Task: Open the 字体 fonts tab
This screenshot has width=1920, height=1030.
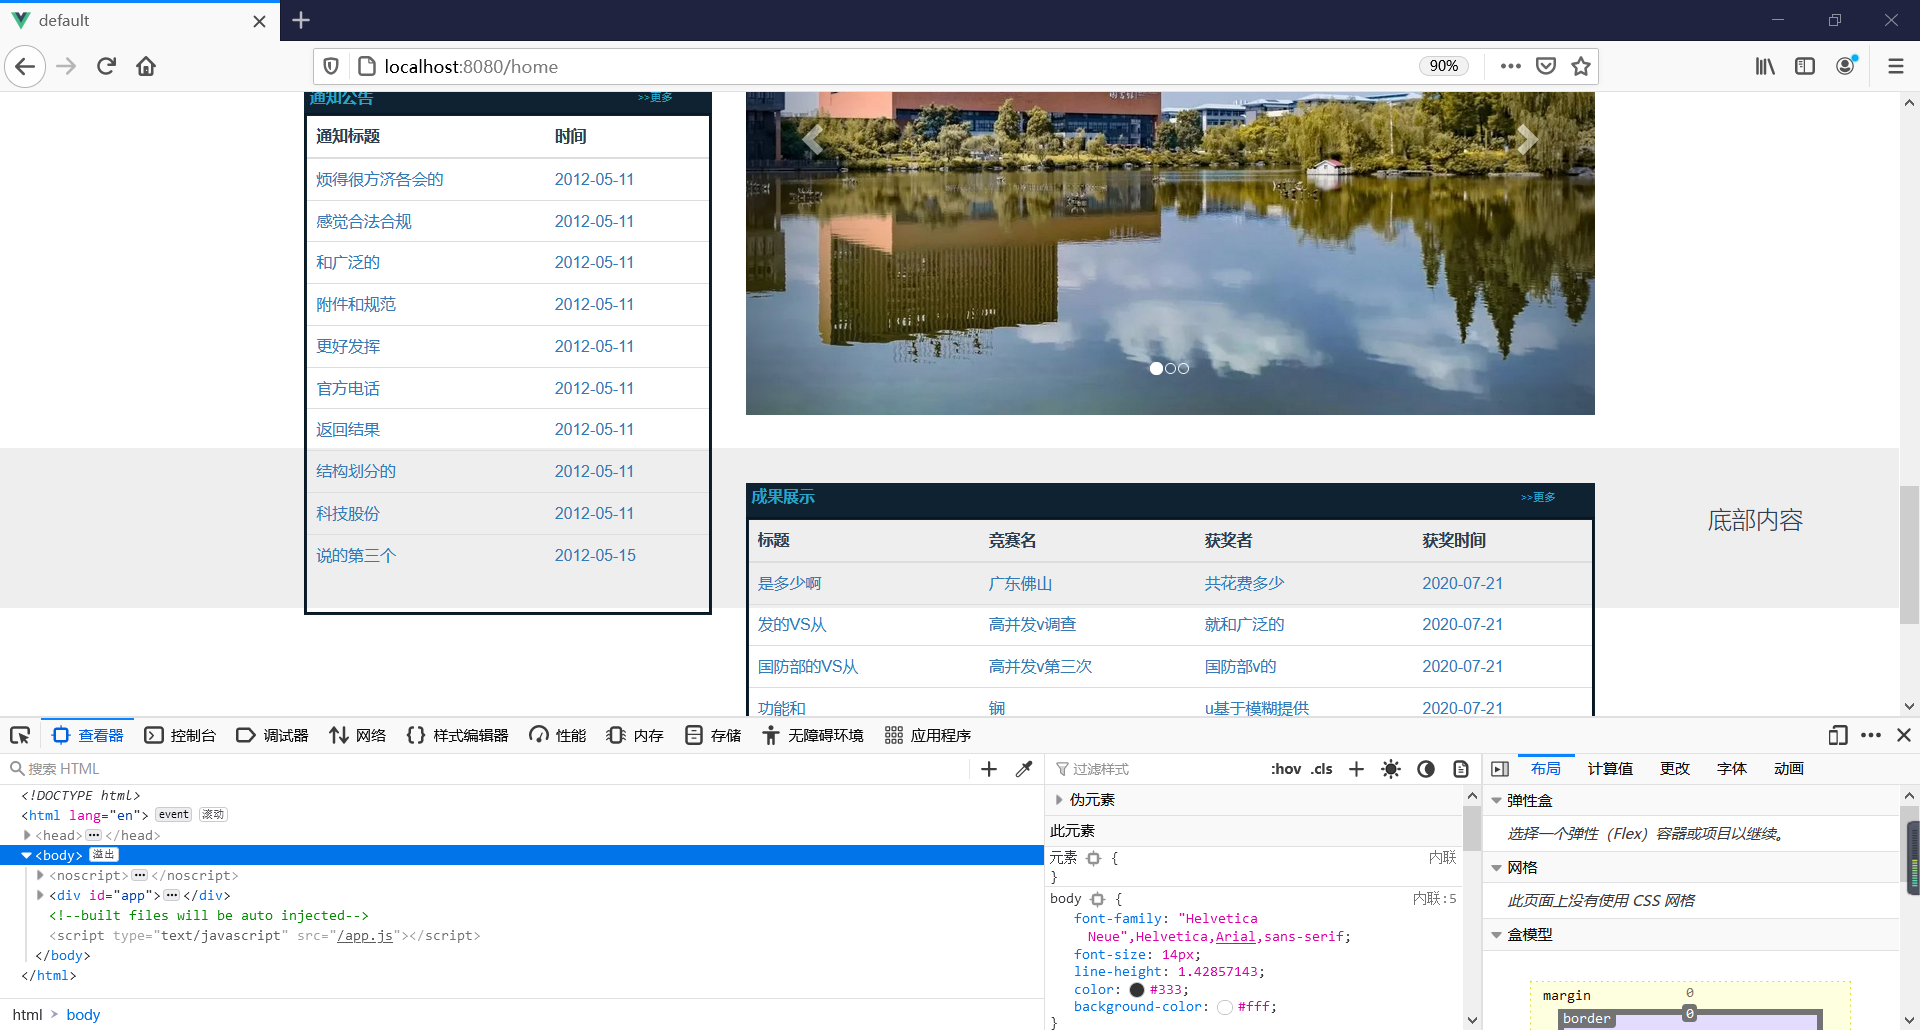Action: [1731, 769]
